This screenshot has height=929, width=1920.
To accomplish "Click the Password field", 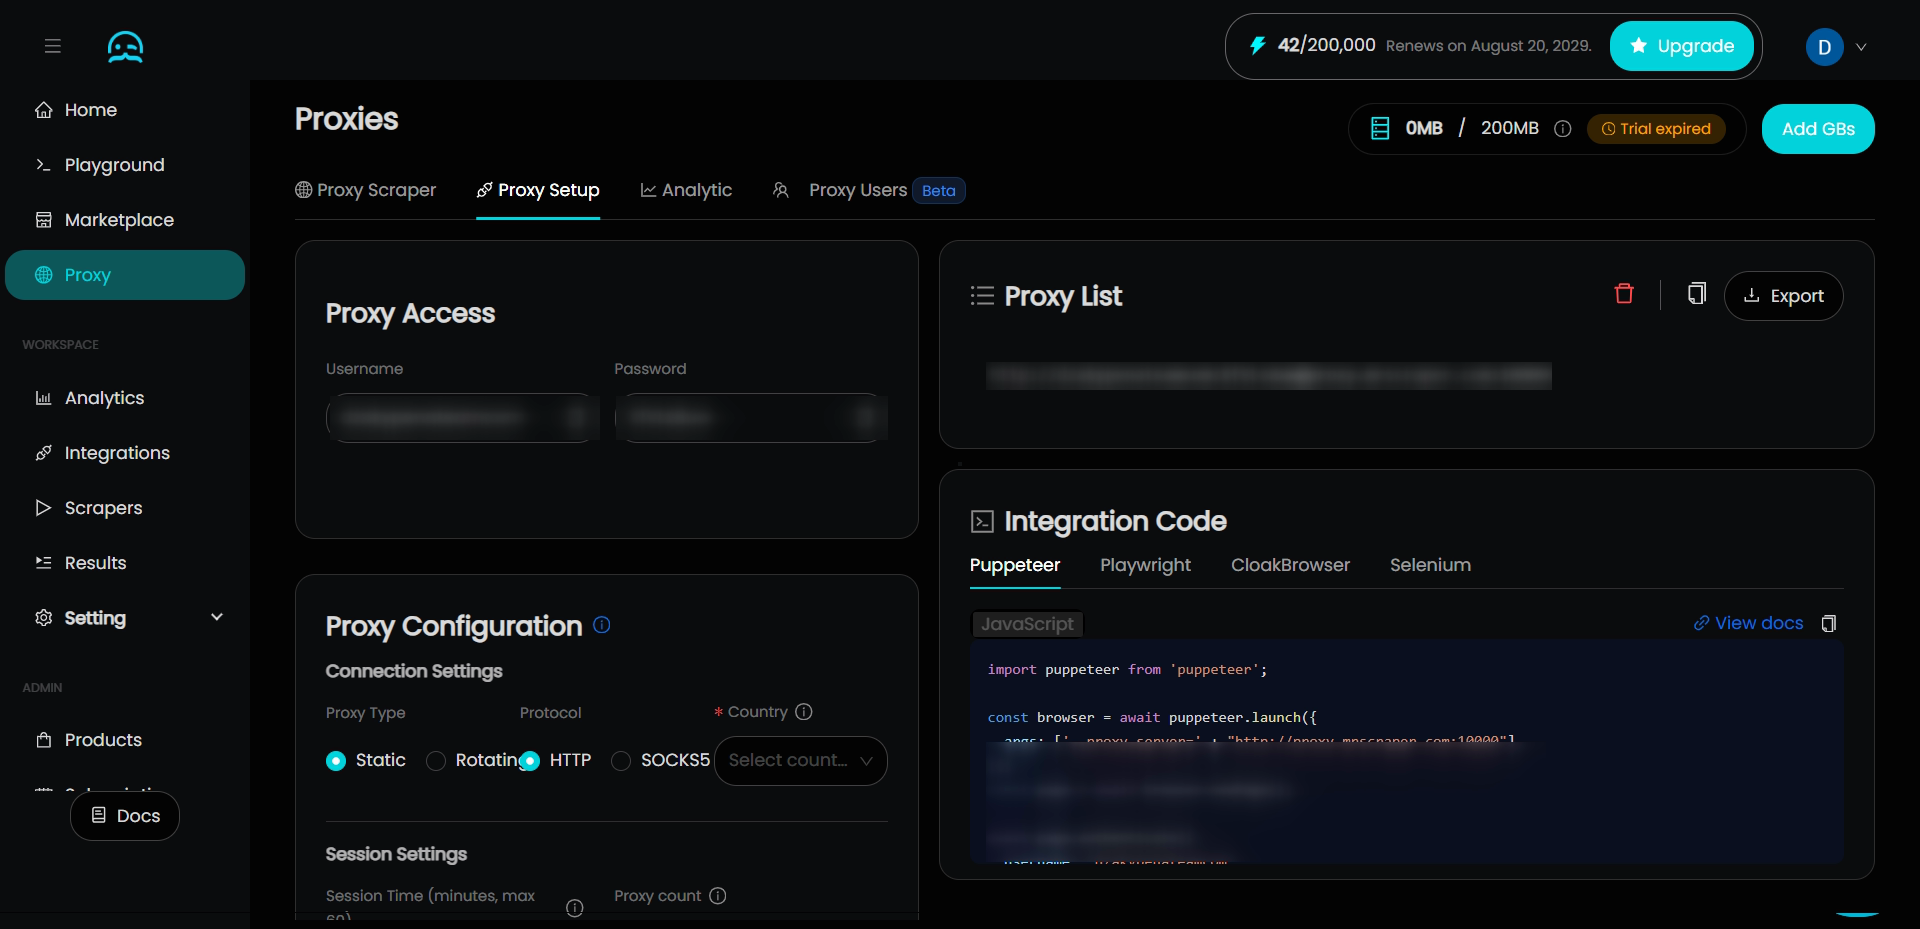I will [751, 418].
